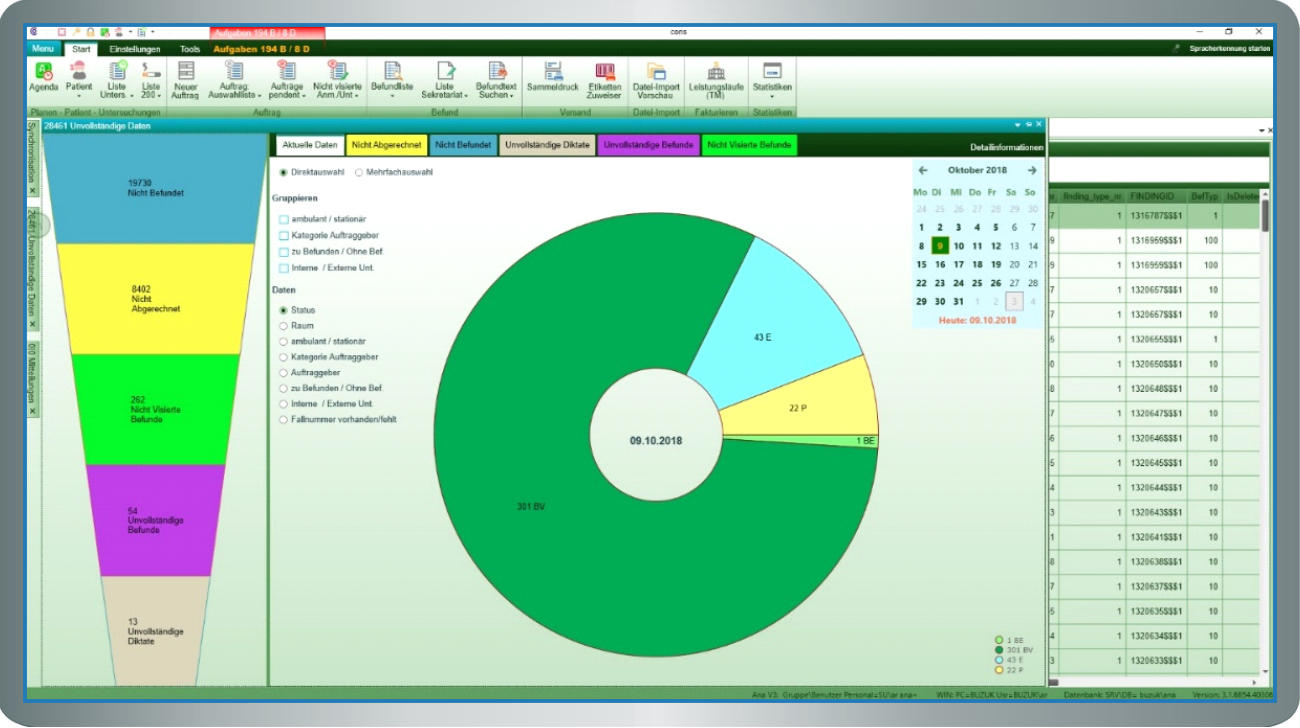The width and height of the screenshot is (1300, 728).
Task: Open Etiketten Zuweiser label tool
Action: [x=605, y=72]
